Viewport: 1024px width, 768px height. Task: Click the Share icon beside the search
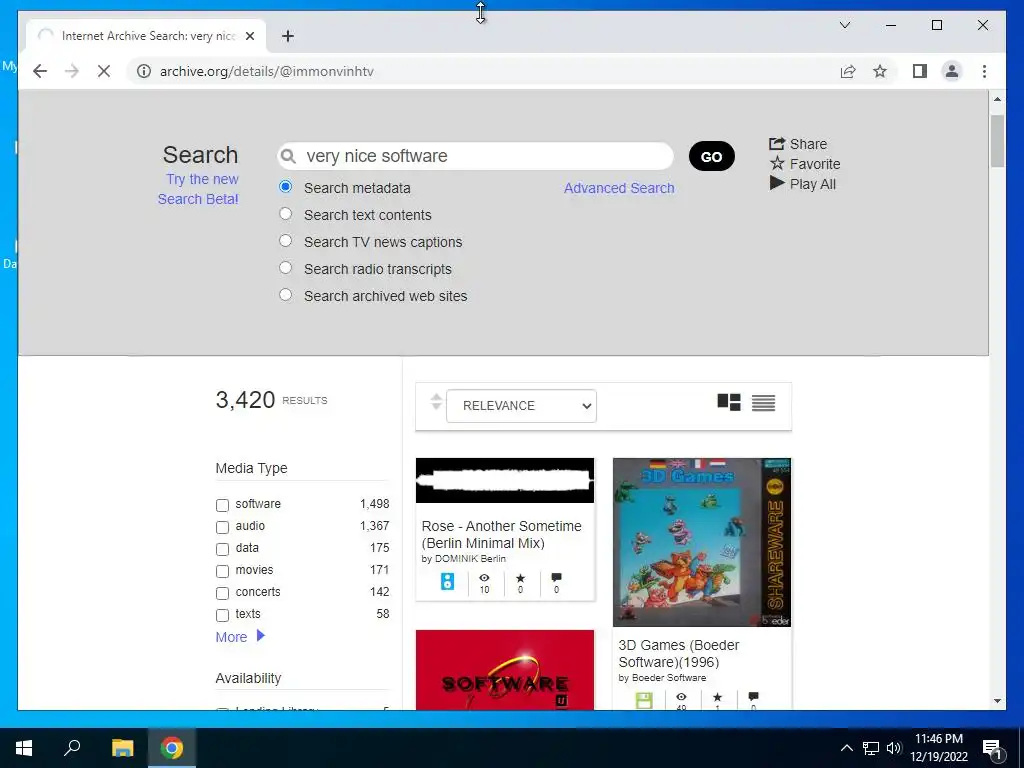coord(776,144)
